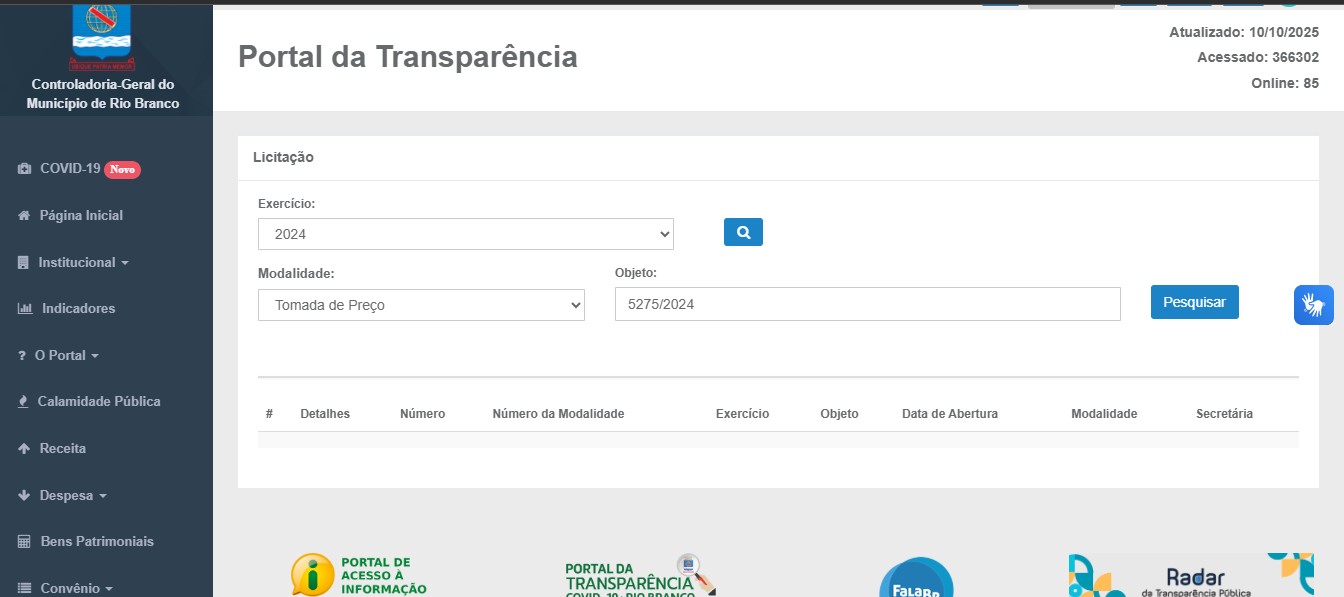Open the Portal de Acesso à Informação logo
The image size is (1344, 597).
(359, 575)
